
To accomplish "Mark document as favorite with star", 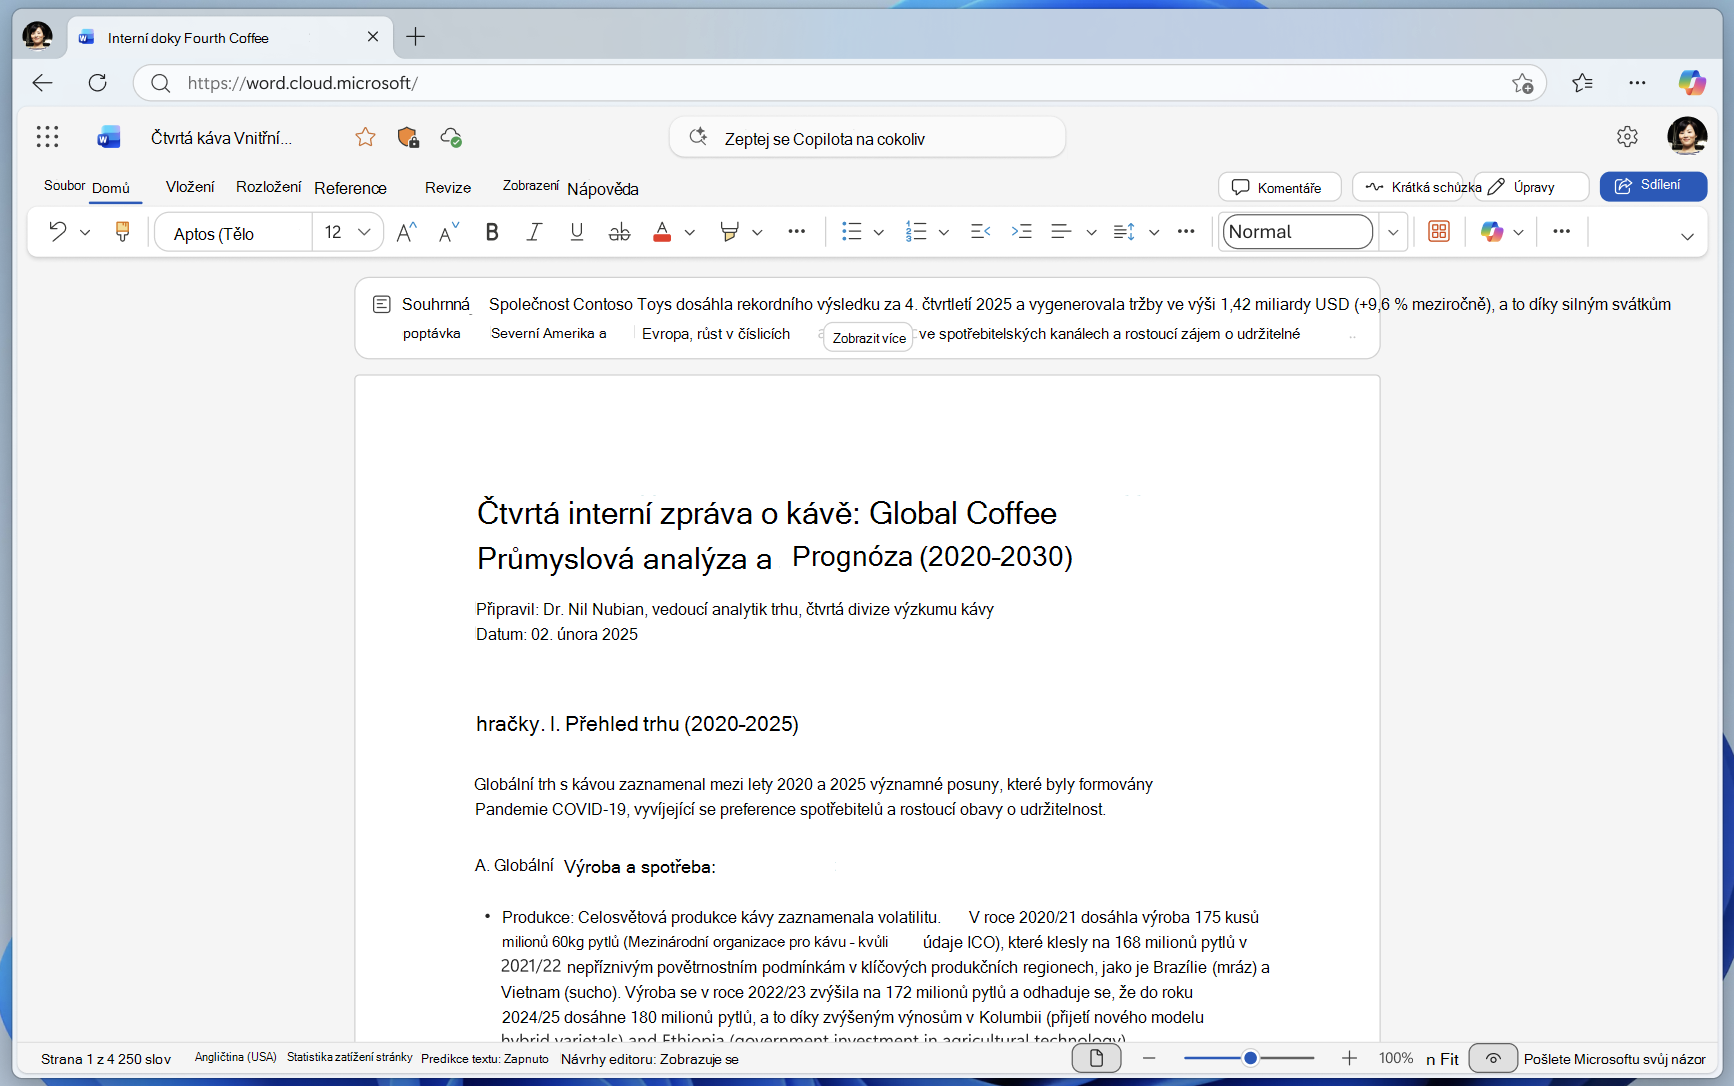I will pos(365,137).
